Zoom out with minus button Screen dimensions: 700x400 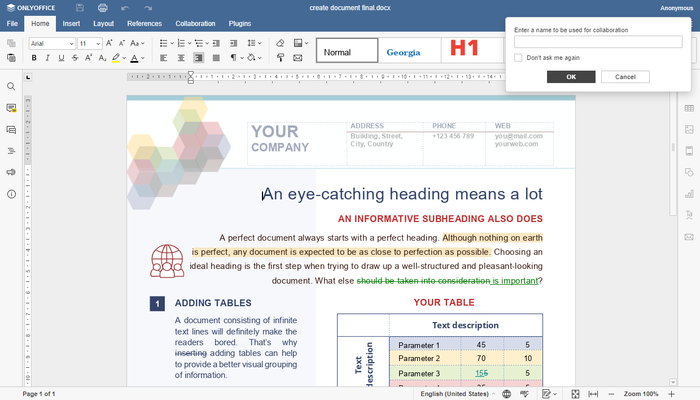(x=611, y=394)
